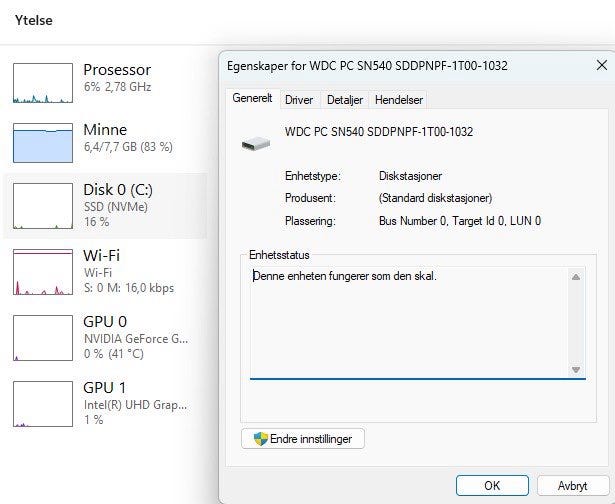
Task: Click the 'Enhetstype:' label
Action: coord(313,176)
